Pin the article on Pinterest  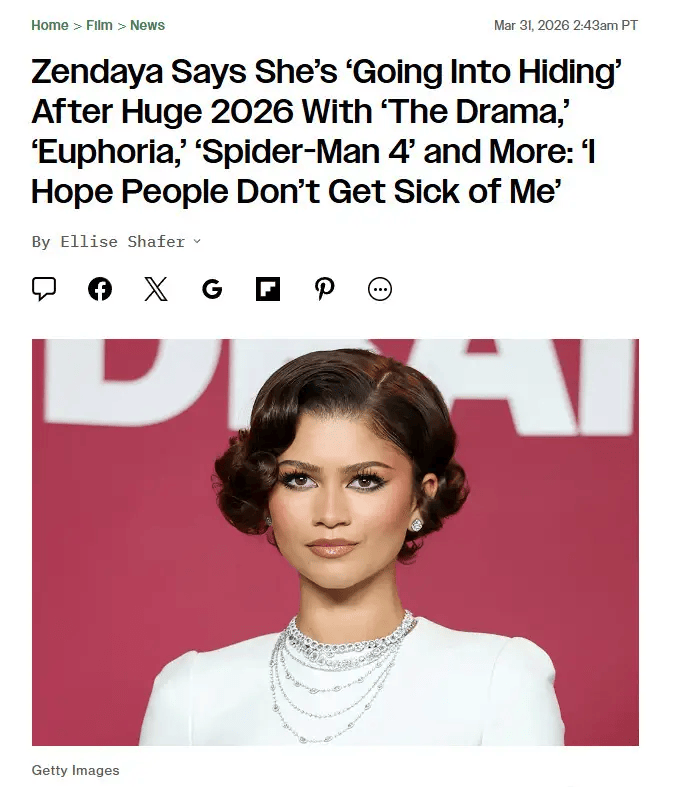pos(324,290)
